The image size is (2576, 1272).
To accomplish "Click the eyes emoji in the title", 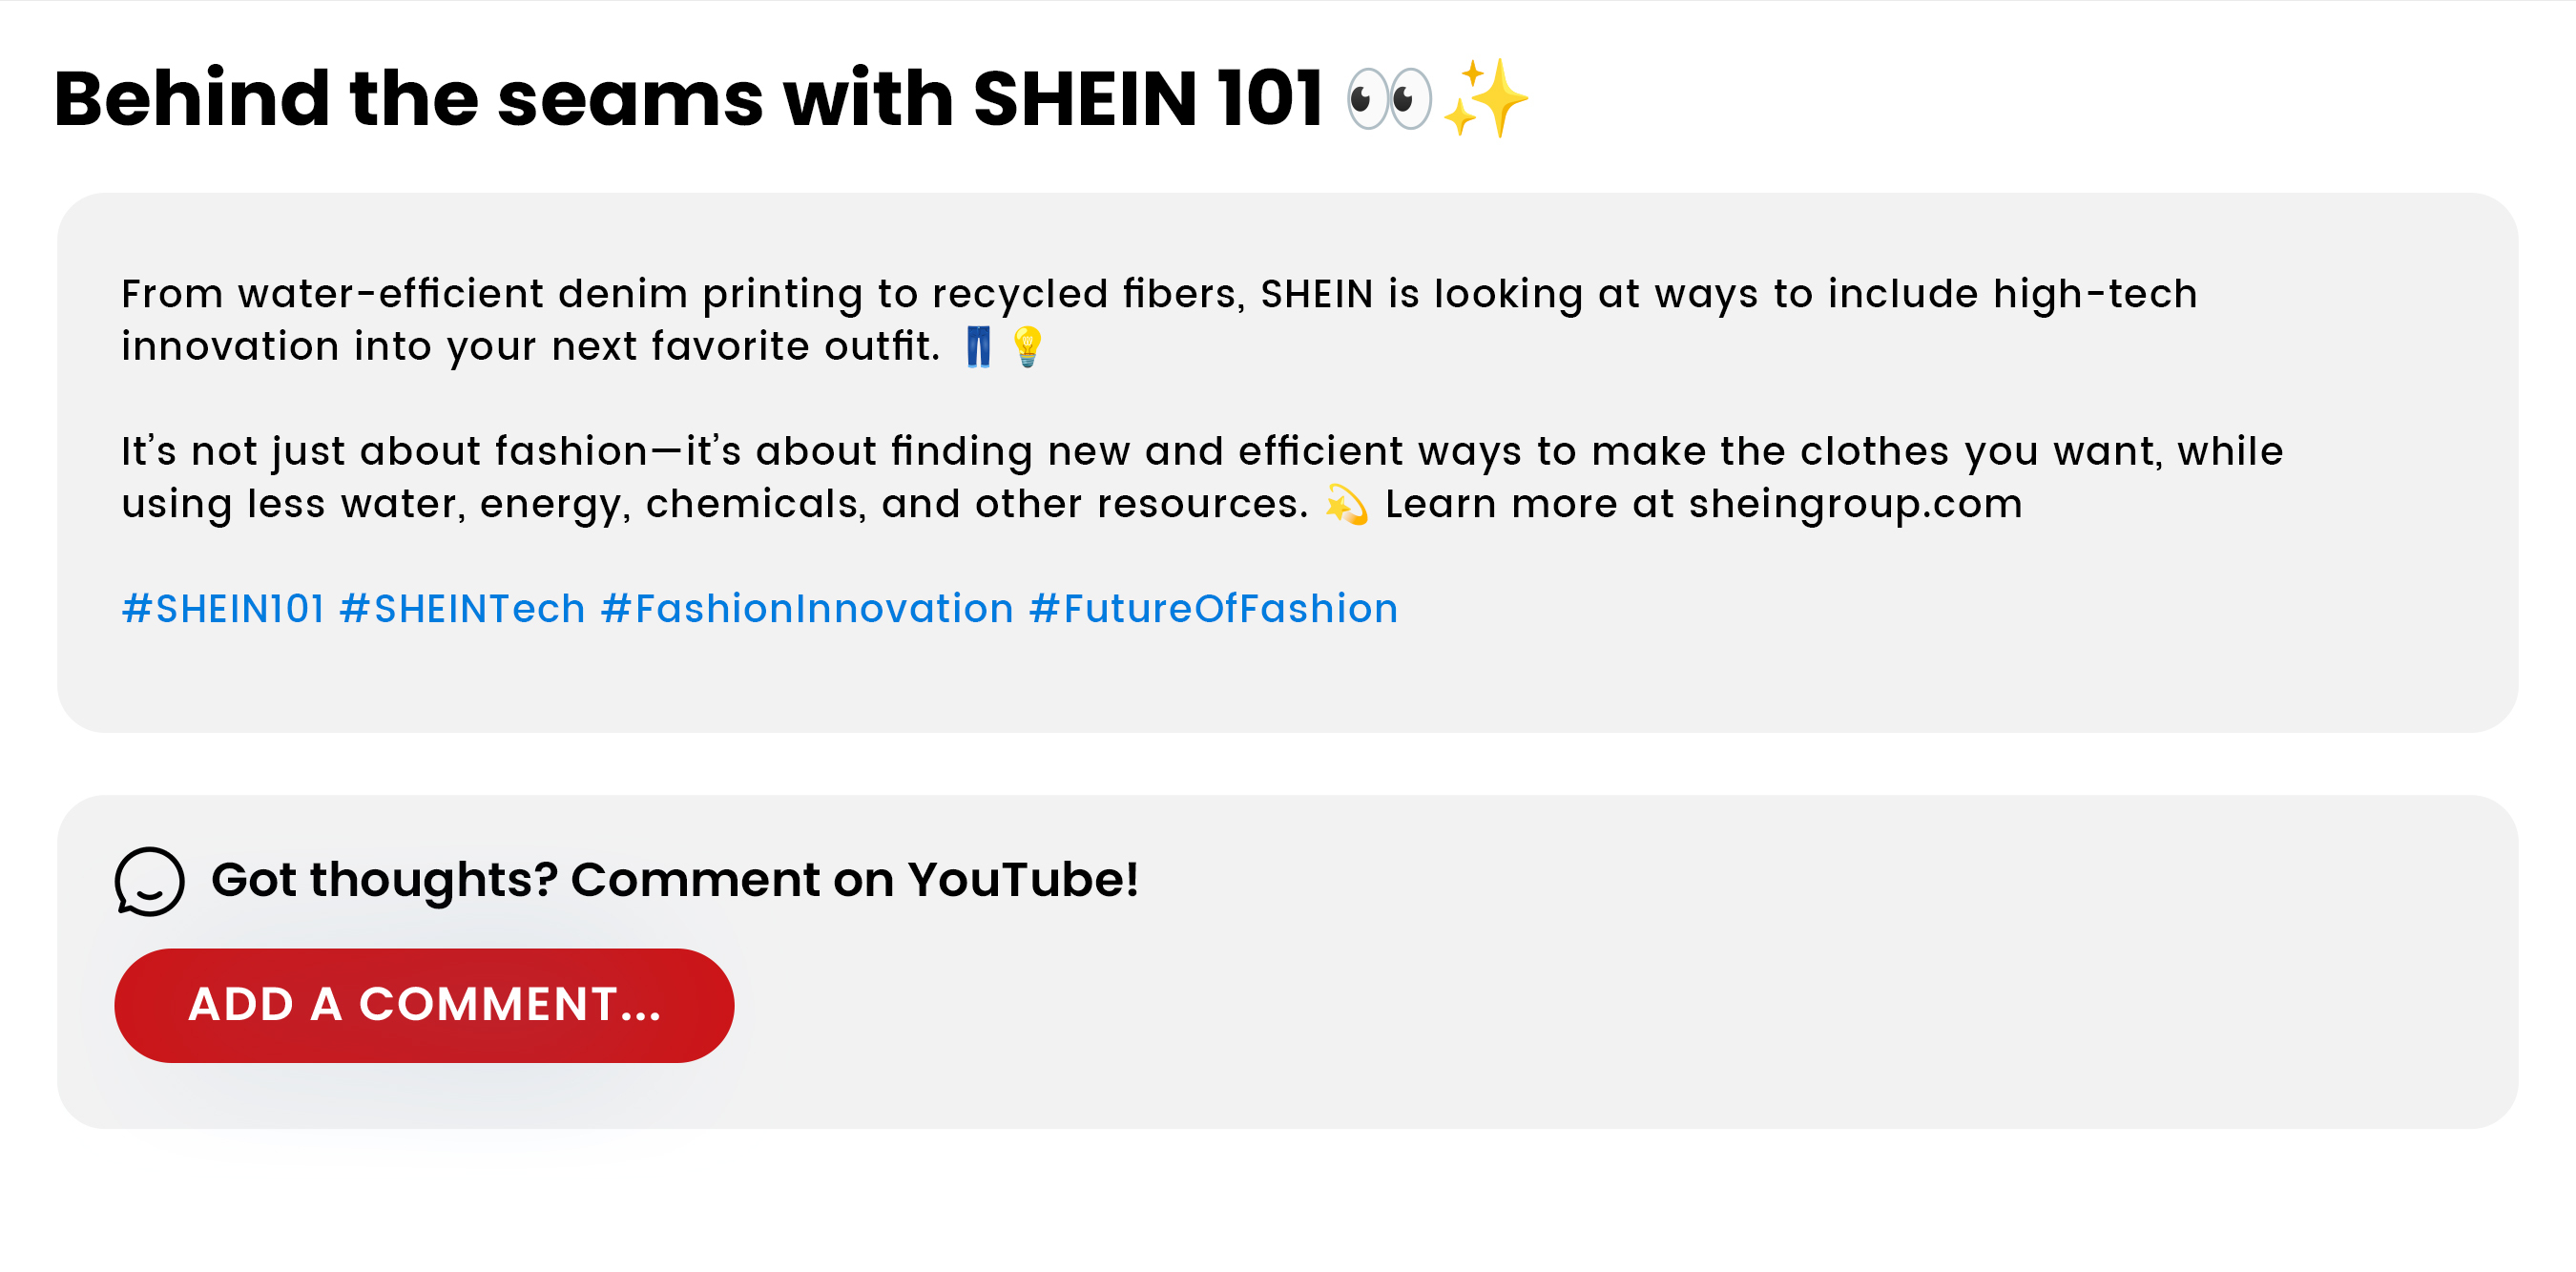I will [x=1389, y=99].
